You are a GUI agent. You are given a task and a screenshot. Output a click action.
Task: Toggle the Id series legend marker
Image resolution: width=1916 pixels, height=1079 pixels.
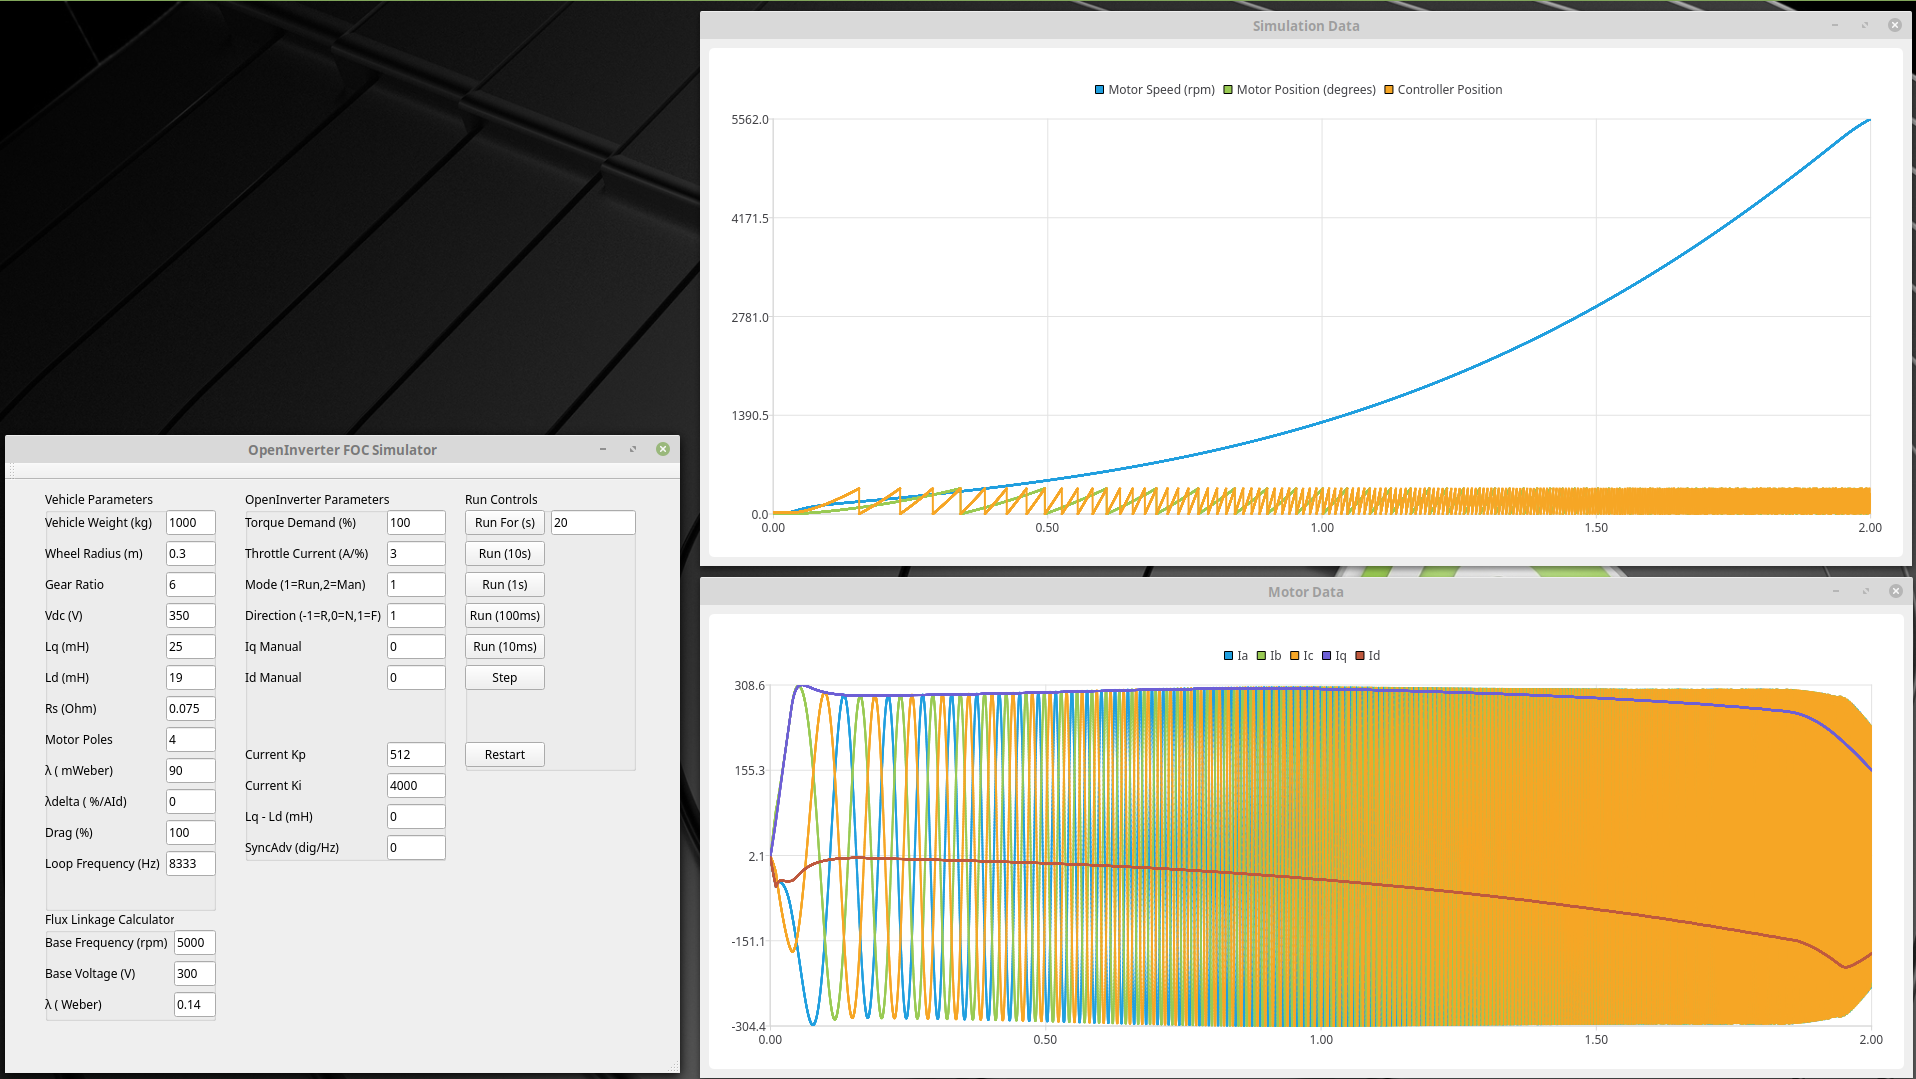[x=1359, y=656]
